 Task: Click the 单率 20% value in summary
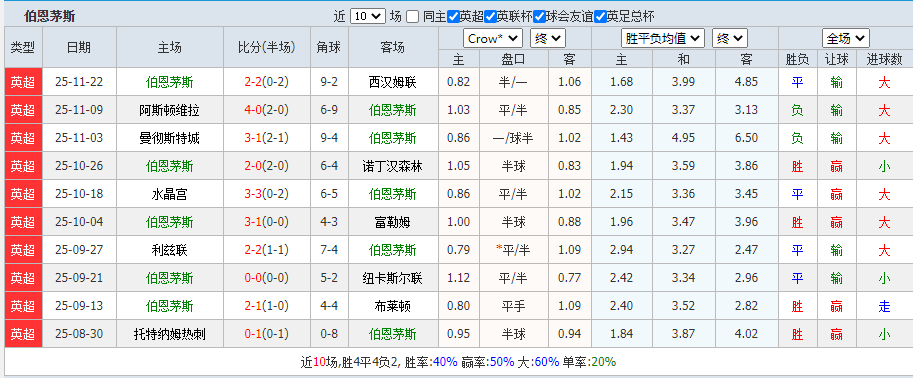click(x=603, y=362)
